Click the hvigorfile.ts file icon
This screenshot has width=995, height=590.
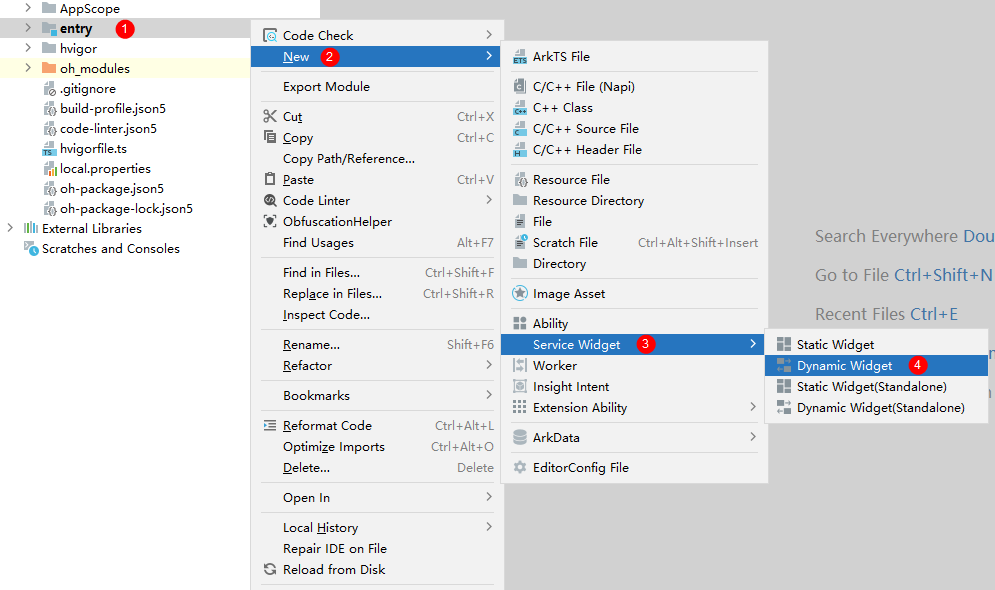50,149
